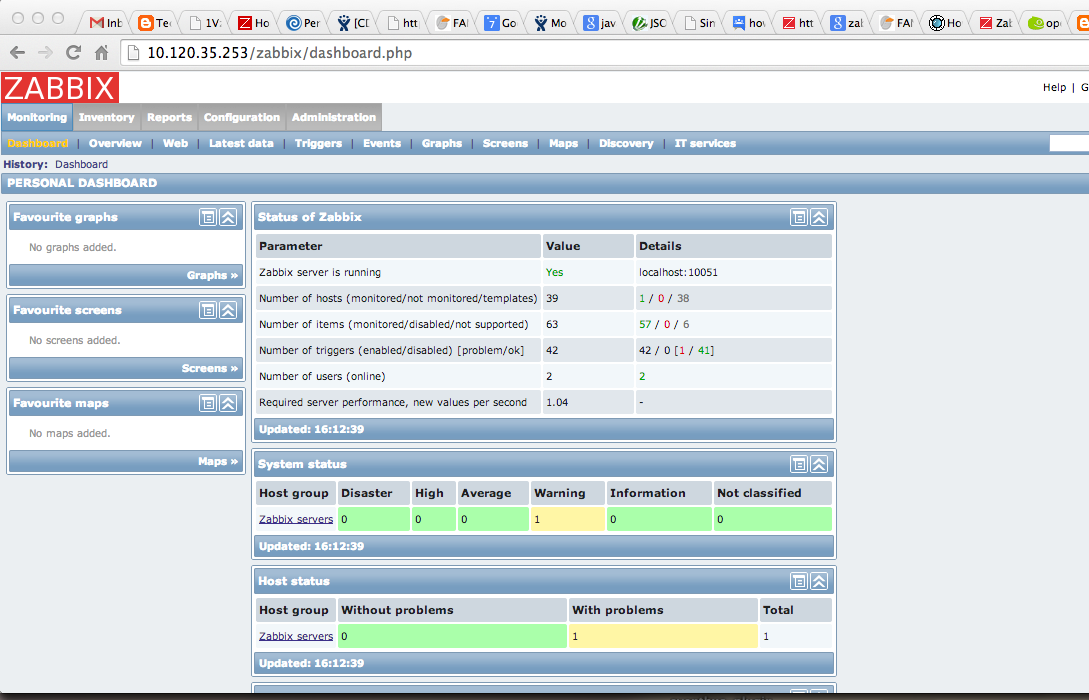Screen dimensions: 1089x700
Task: Open the System status widget menu icon
Action: 799,465
